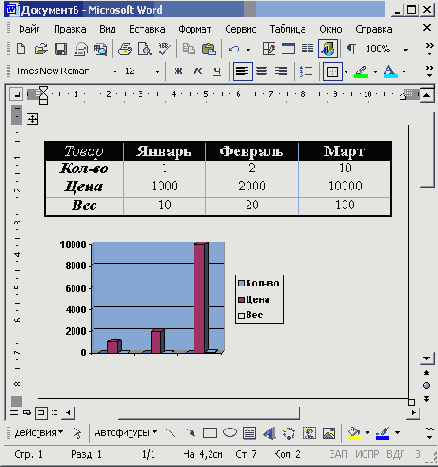Print the document with the printer icon
The height and width of the screenshot is (467, 438).
click(125, 49)
